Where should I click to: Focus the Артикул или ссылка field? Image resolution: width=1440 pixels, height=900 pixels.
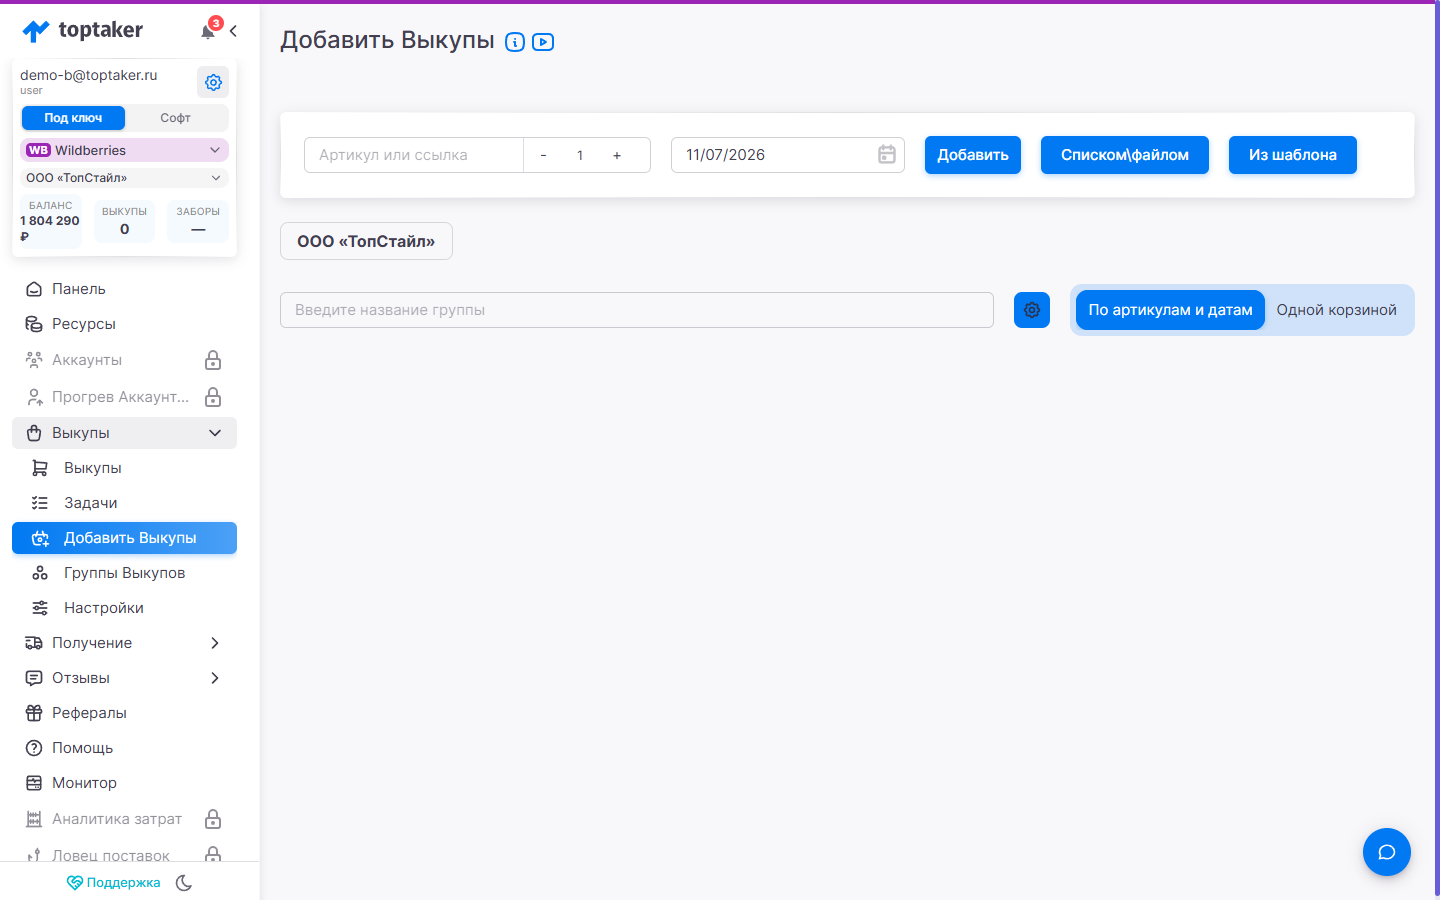pyautogui.click(x=414, y=155)
